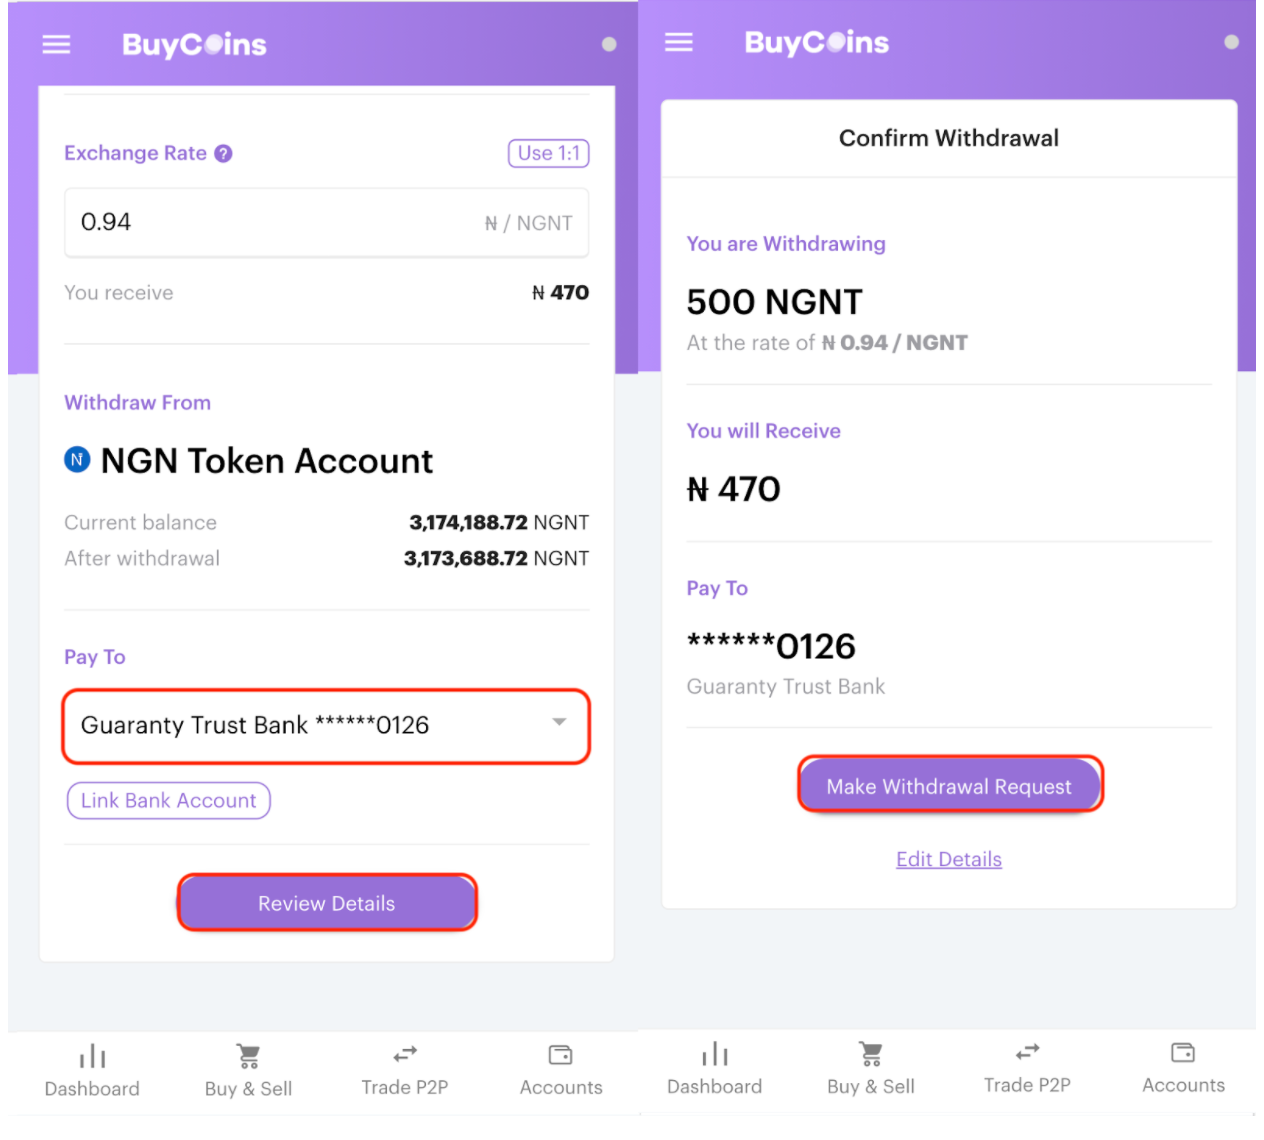Click the NGN Token Account coin icon

point(77,460)
